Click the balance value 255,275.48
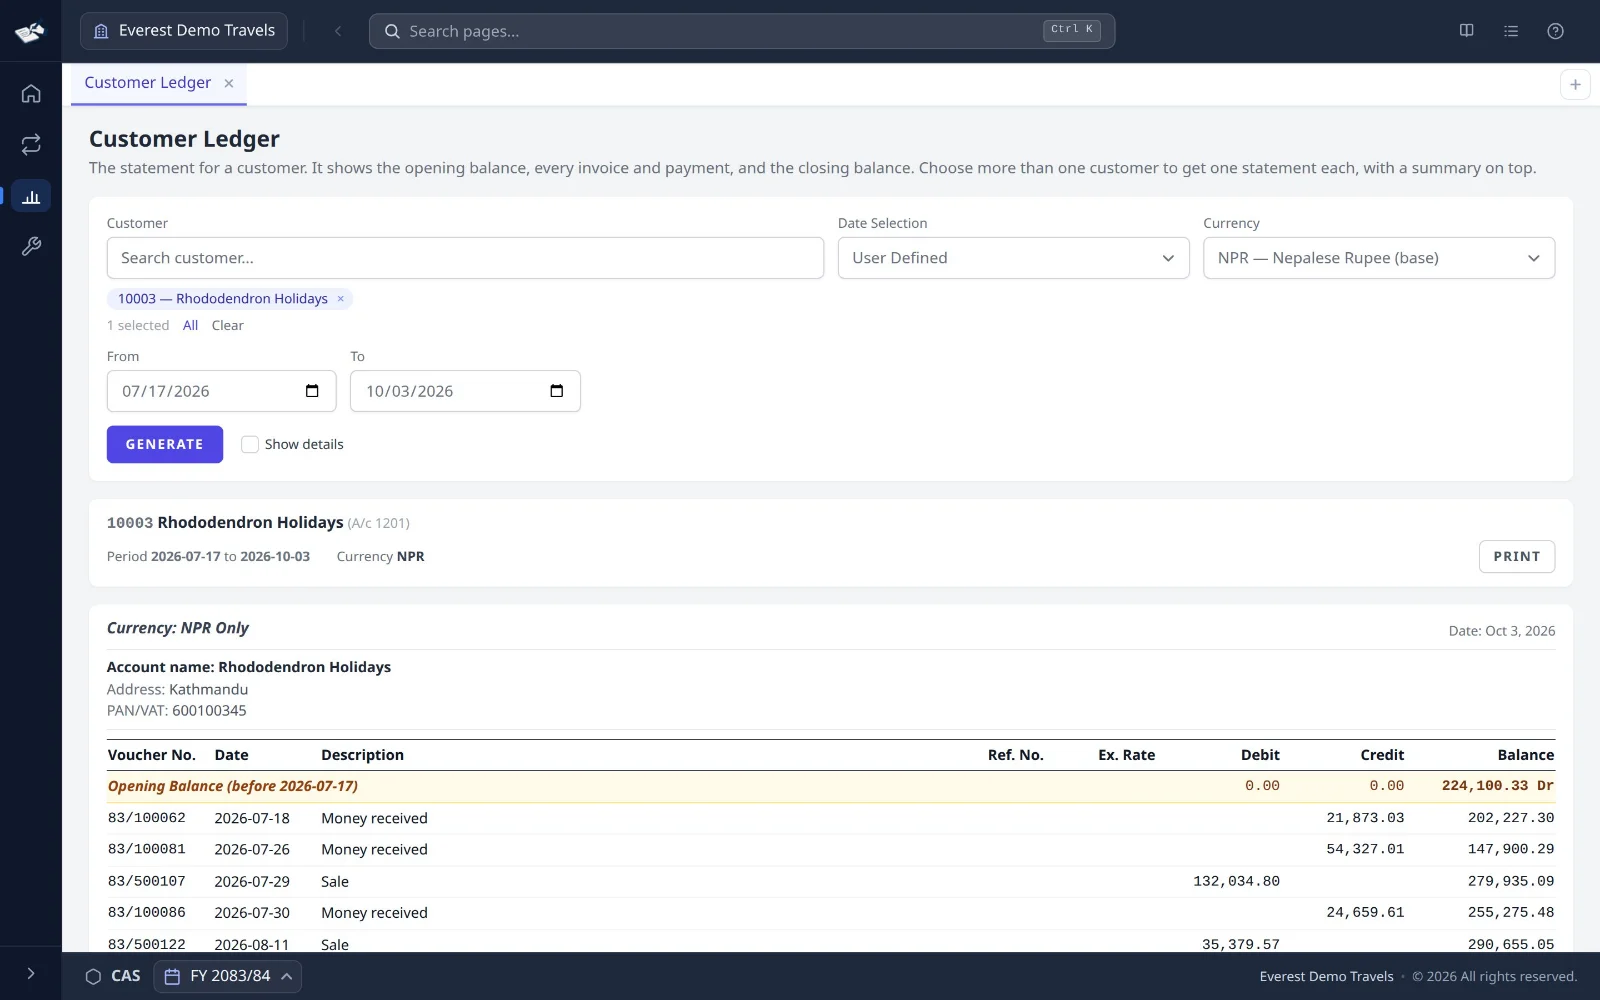Viewport: 1600px width, 1000px height. pyautogui.click(x=1511, y=912)
